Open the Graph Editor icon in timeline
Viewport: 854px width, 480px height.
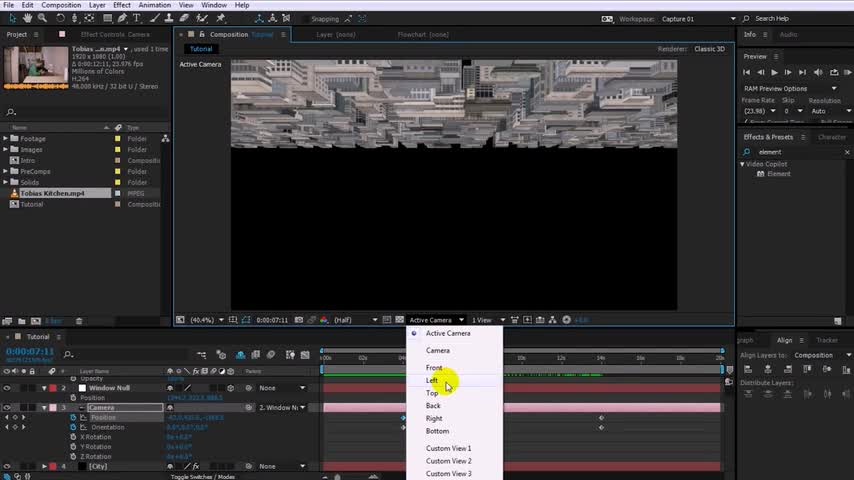point(305,355)
